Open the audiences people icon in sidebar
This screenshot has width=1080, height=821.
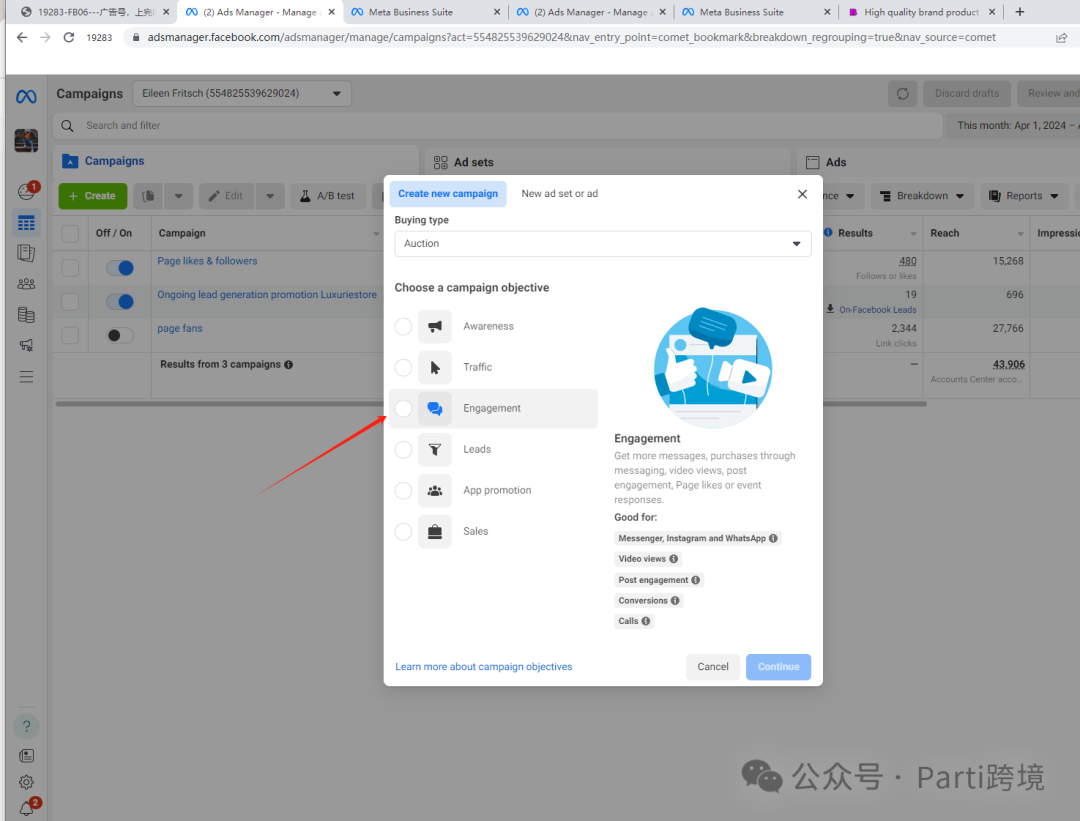pos(26,284)
